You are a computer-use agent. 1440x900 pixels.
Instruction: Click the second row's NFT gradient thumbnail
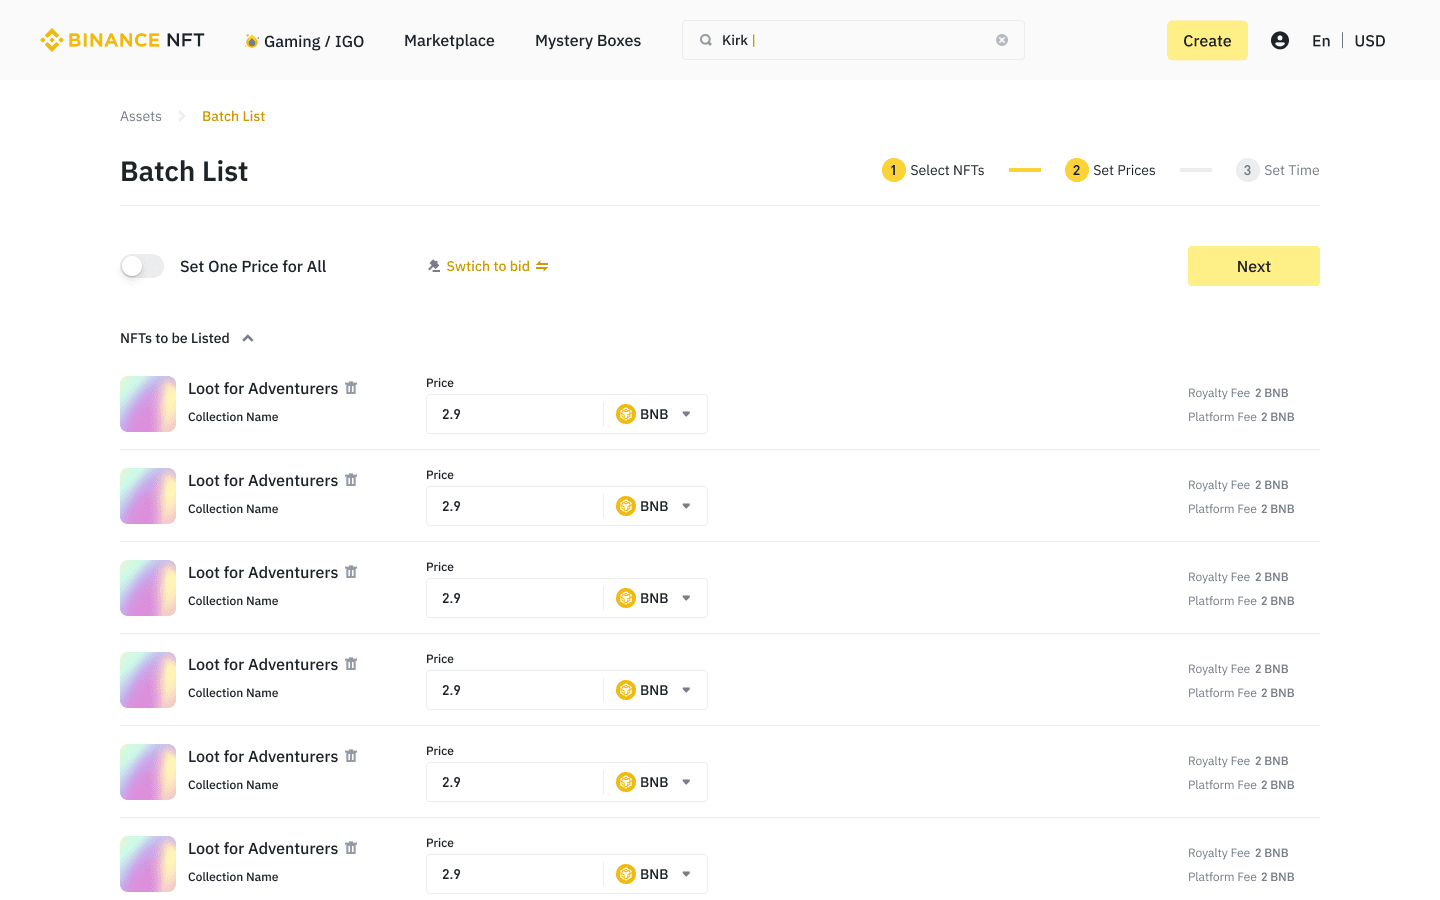pyautogui.click(x=148, y=496)
